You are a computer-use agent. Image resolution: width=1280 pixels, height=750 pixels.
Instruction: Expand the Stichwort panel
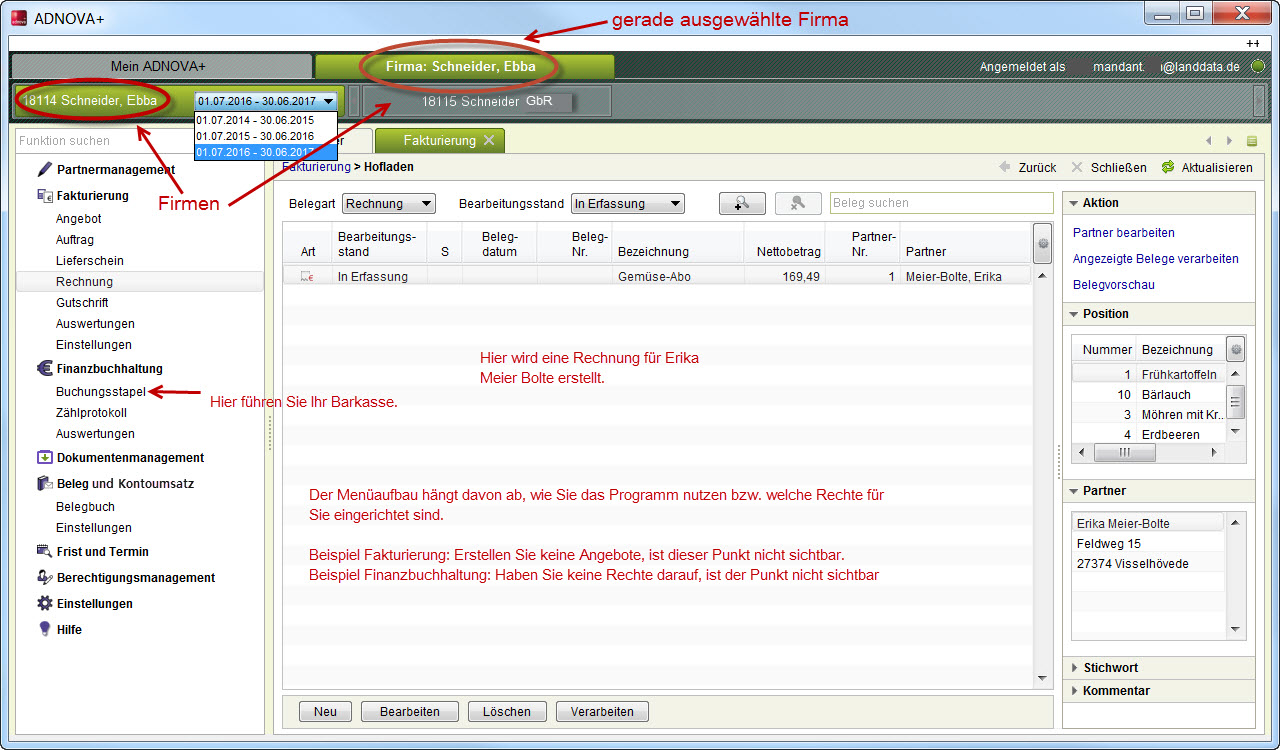click(x=1110, y=668)
